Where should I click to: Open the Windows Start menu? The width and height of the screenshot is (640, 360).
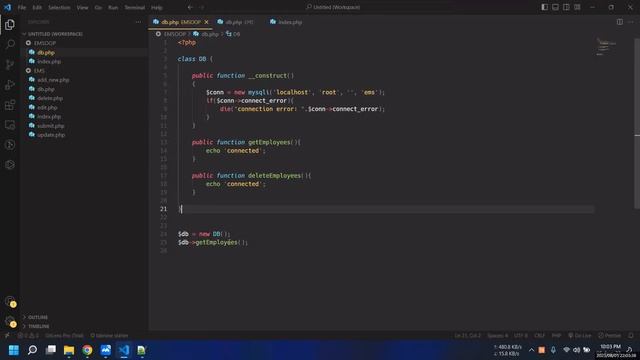pyautogui.click(x=13, y=350)
